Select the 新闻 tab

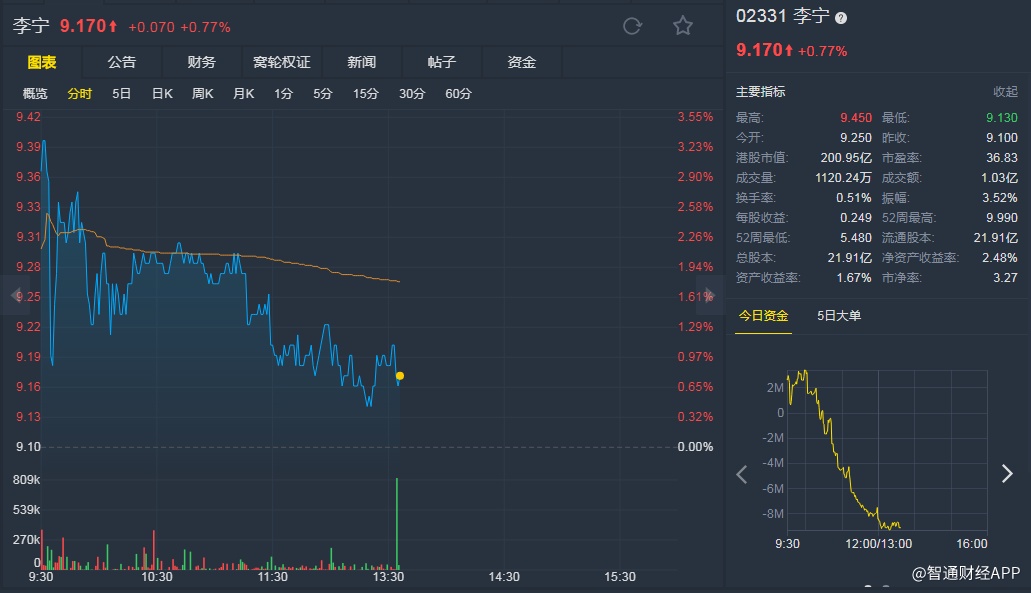click(x=362, y=62)
